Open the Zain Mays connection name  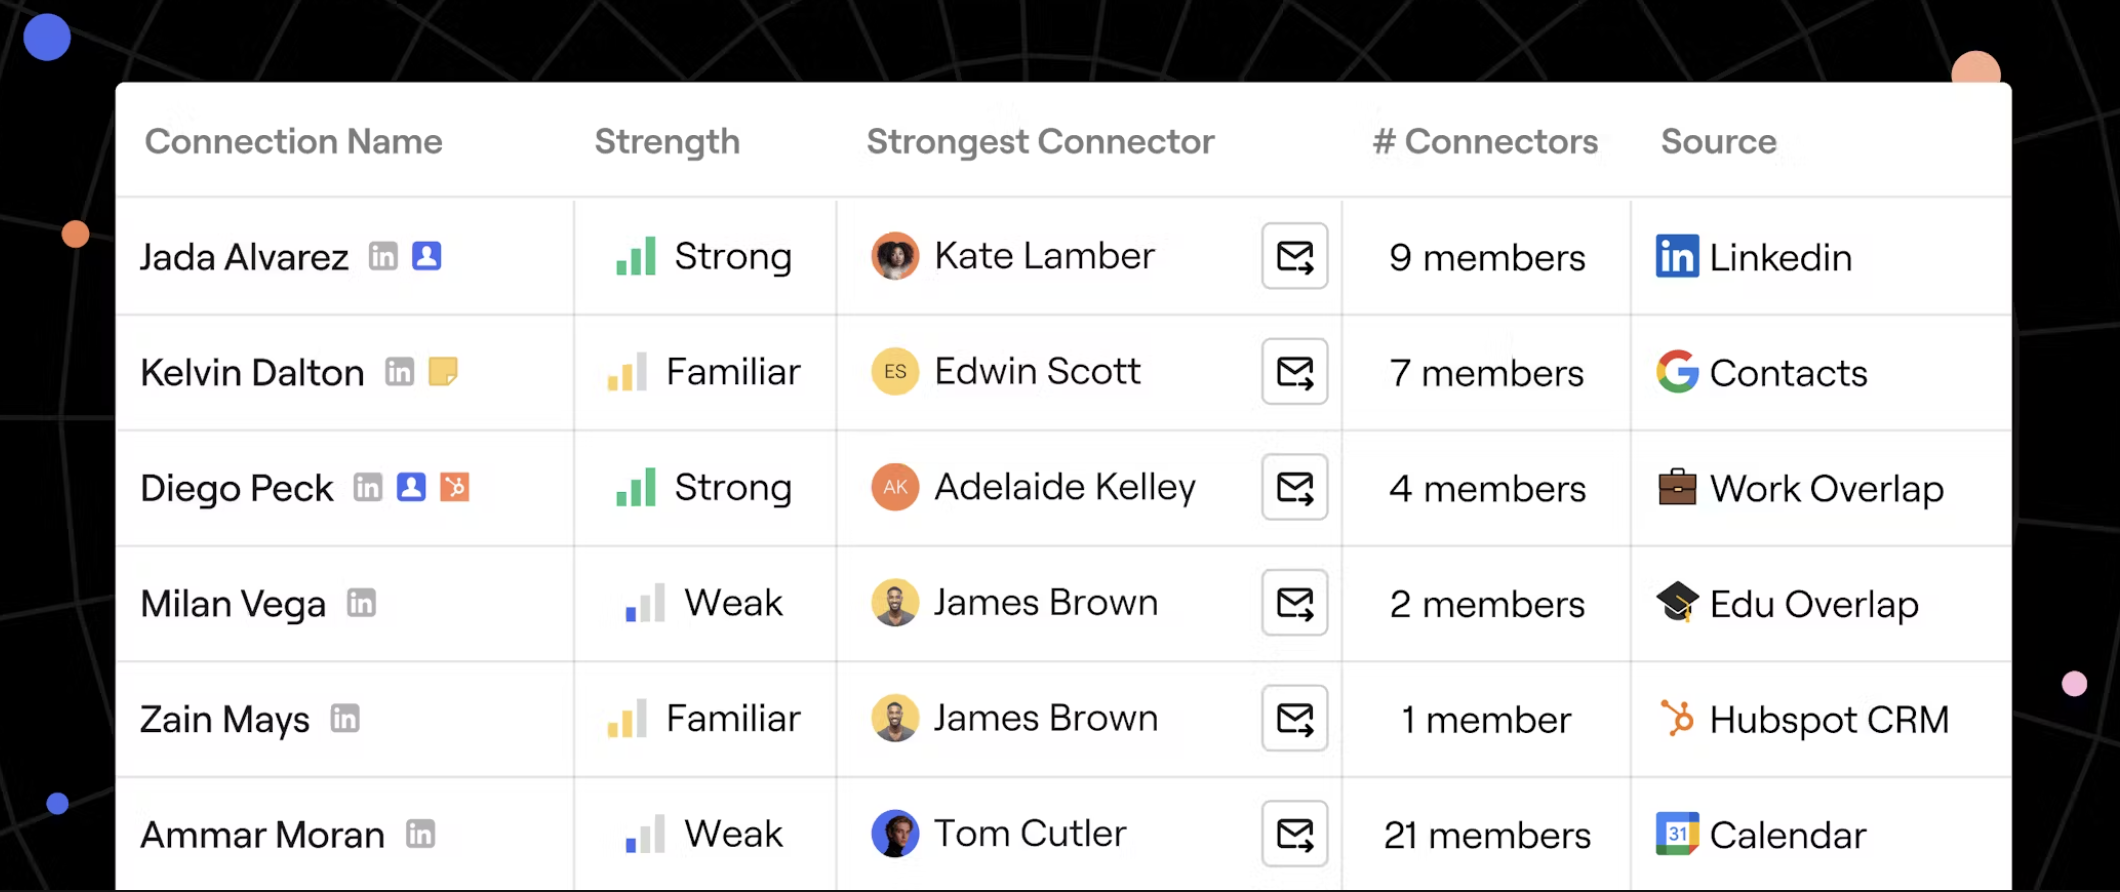225,719
